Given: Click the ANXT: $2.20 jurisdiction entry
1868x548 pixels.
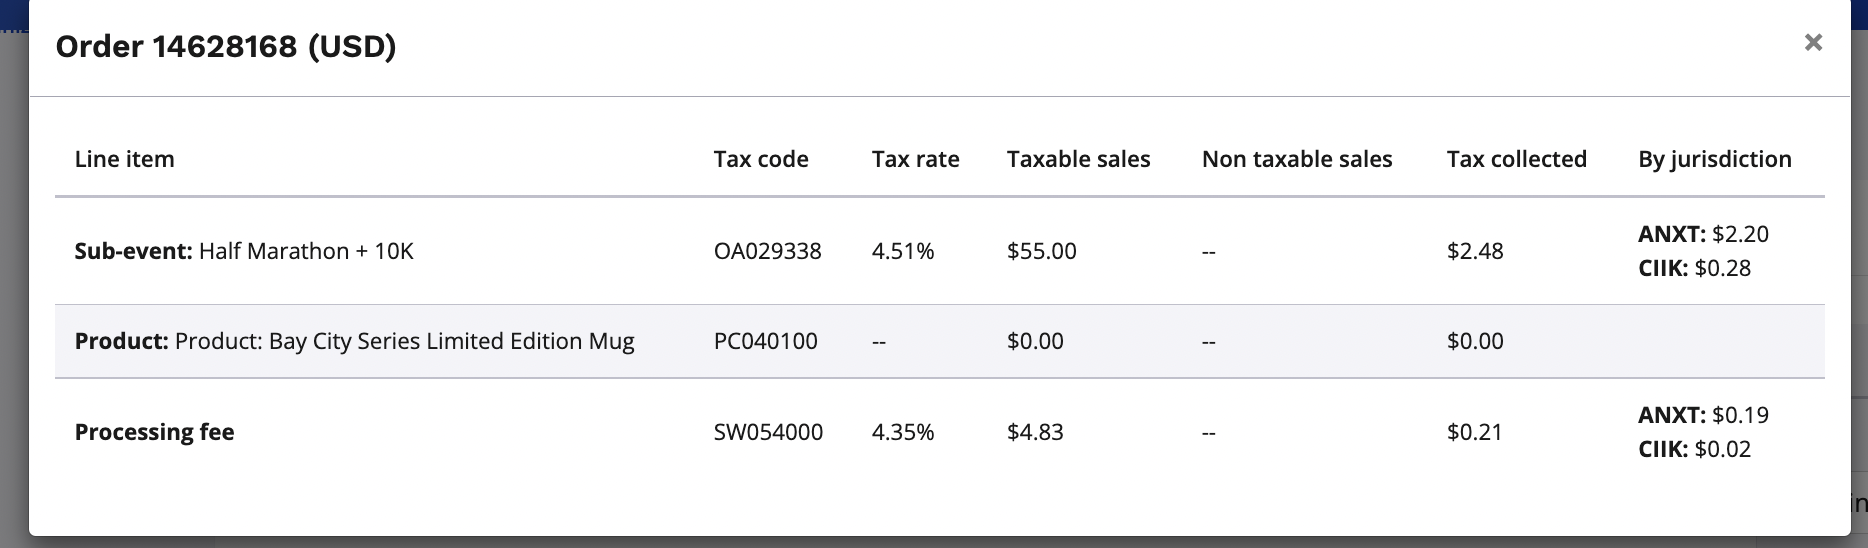Looking at the screenshot, I should pyautogui.click(x=1703, y=234).
